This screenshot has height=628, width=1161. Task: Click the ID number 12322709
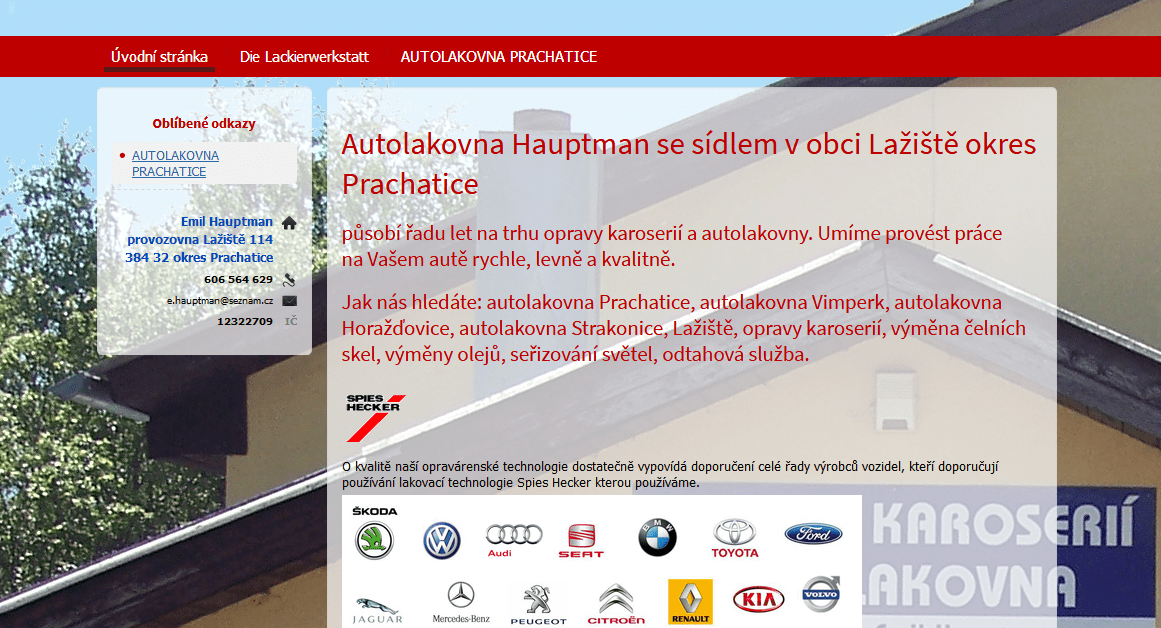click(245, 321)
